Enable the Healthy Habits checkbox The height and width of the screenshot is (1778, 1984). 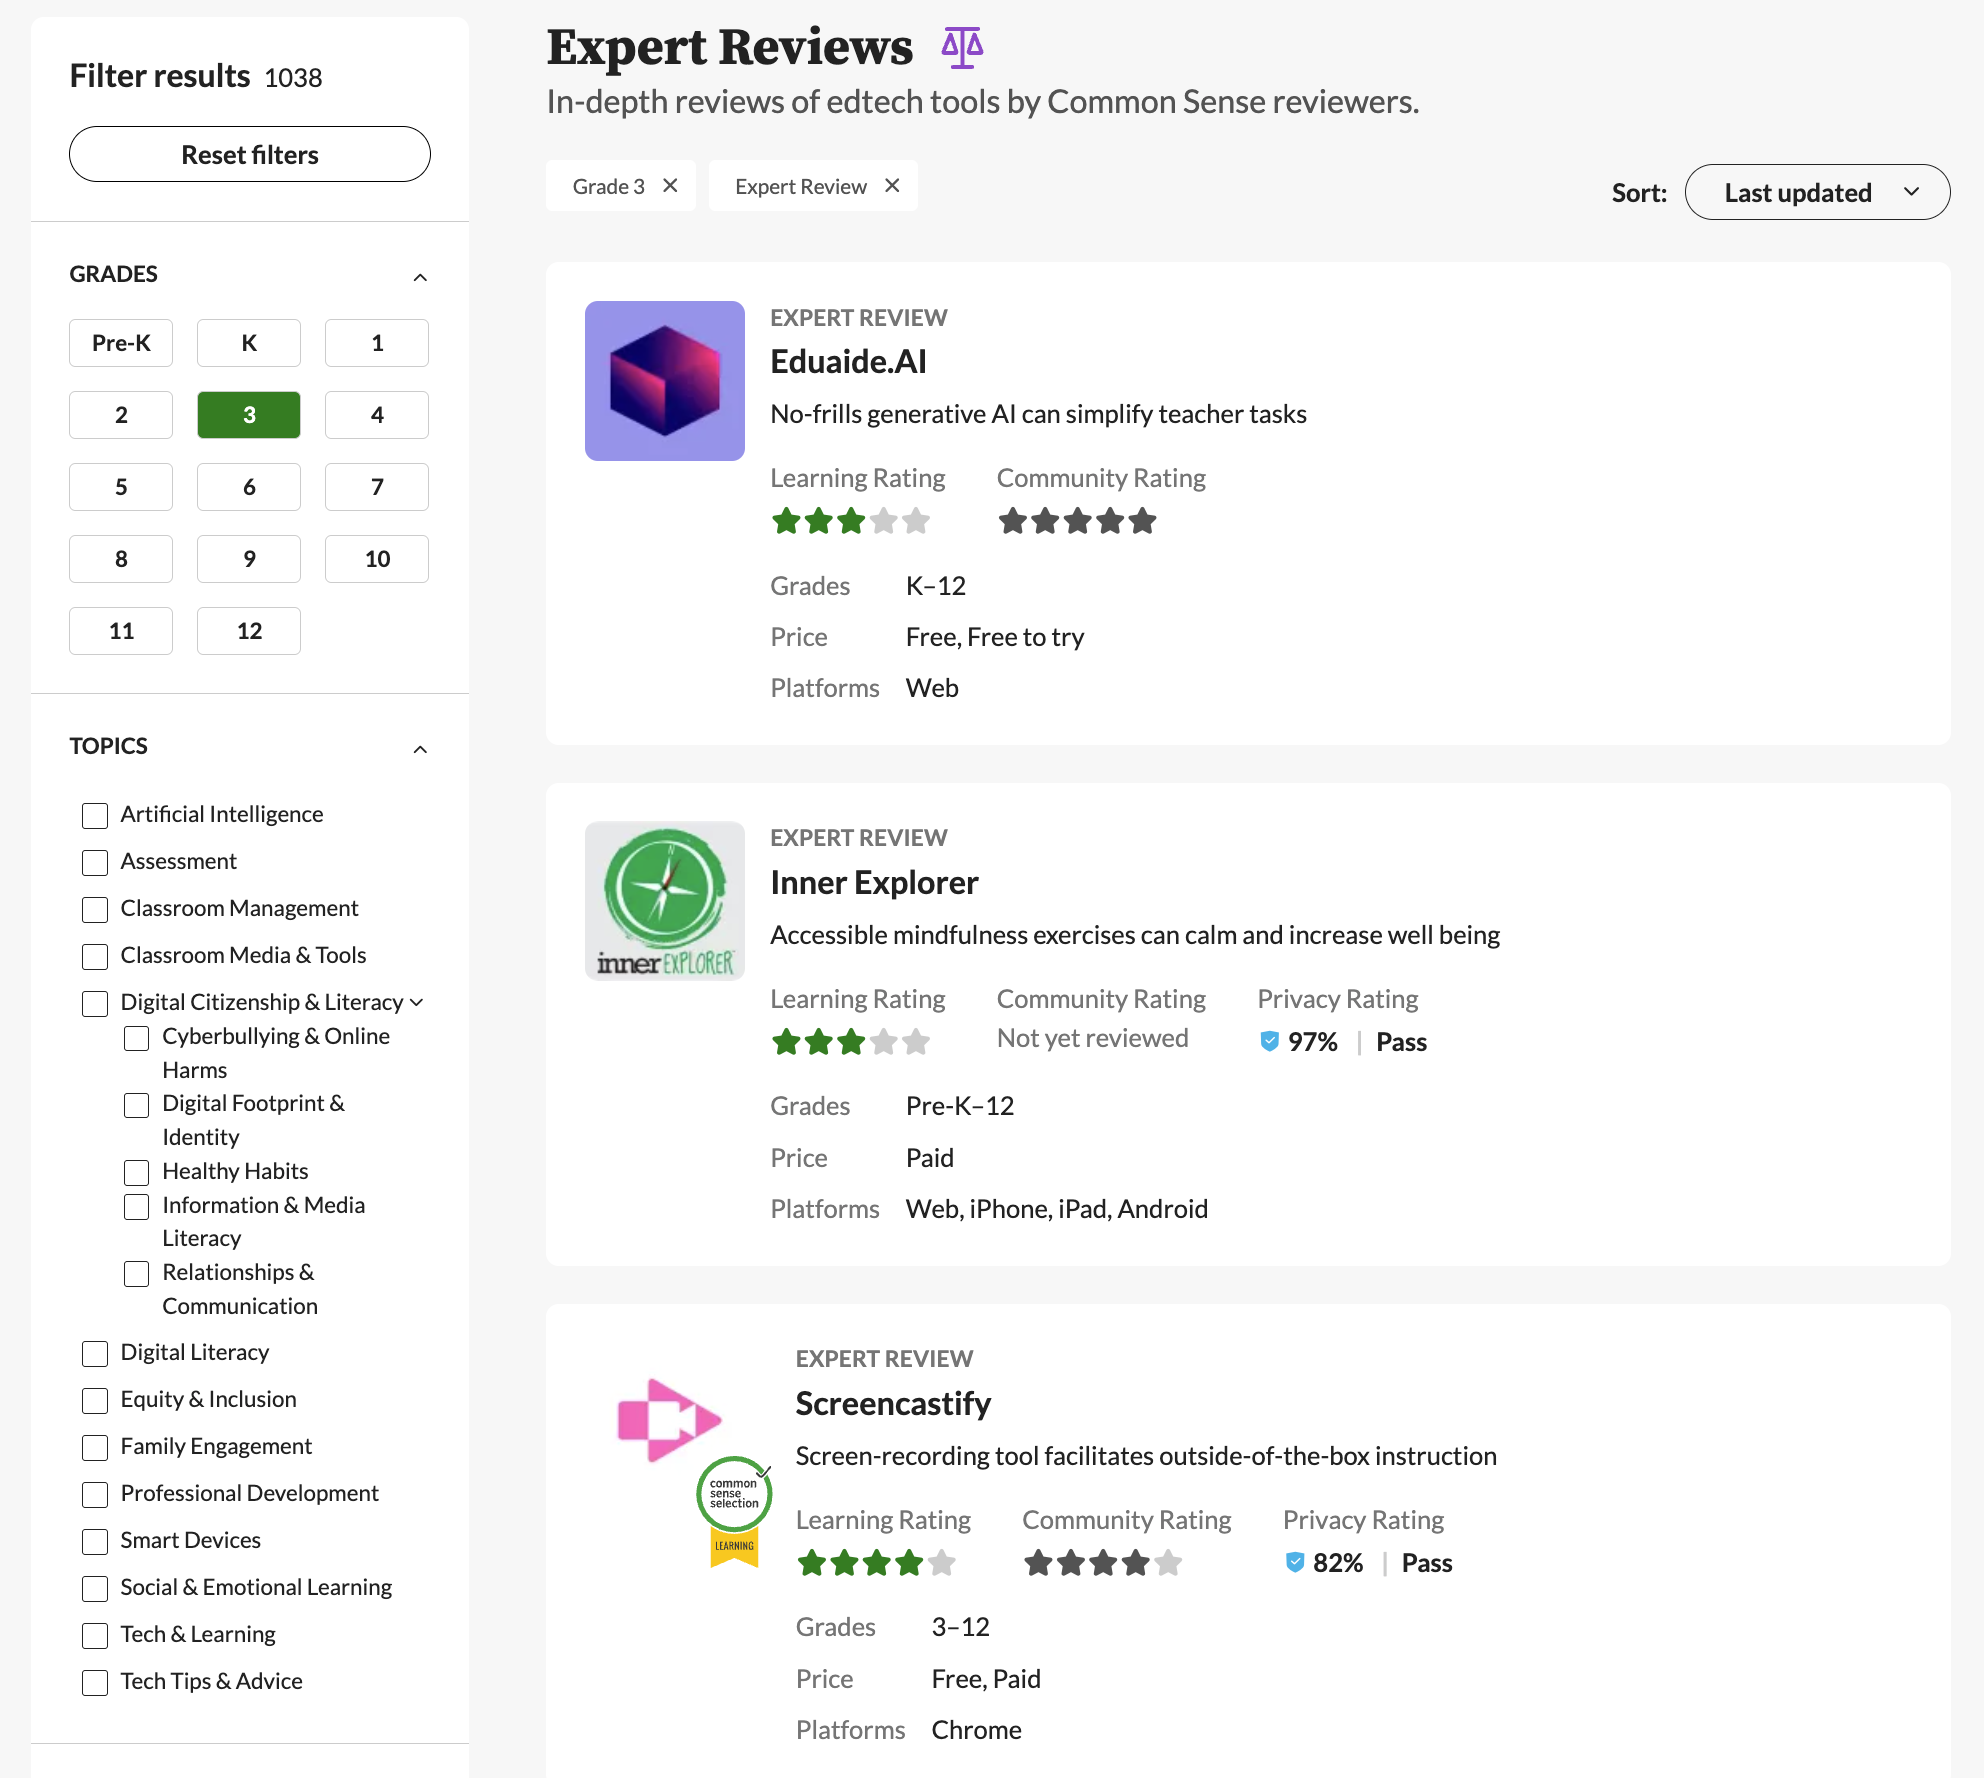137,1172
